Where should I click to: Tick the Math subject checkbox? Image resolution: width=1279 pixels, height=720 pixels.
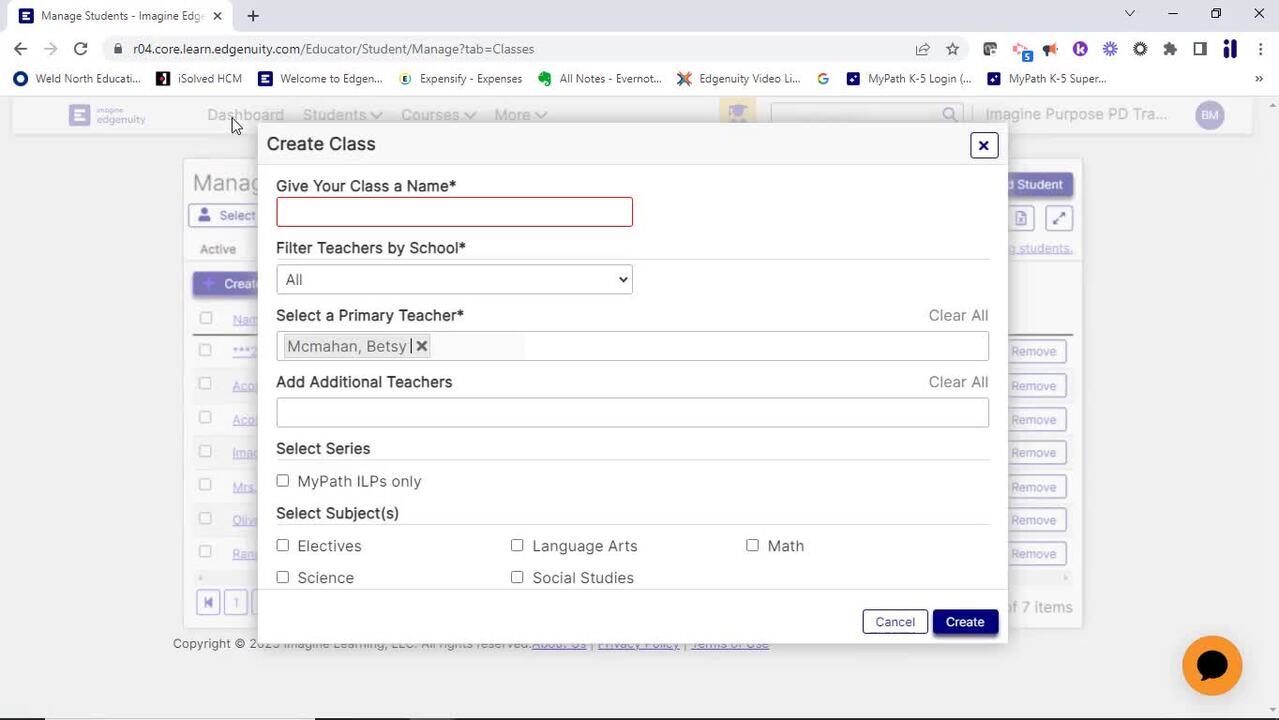pos(752,545)
